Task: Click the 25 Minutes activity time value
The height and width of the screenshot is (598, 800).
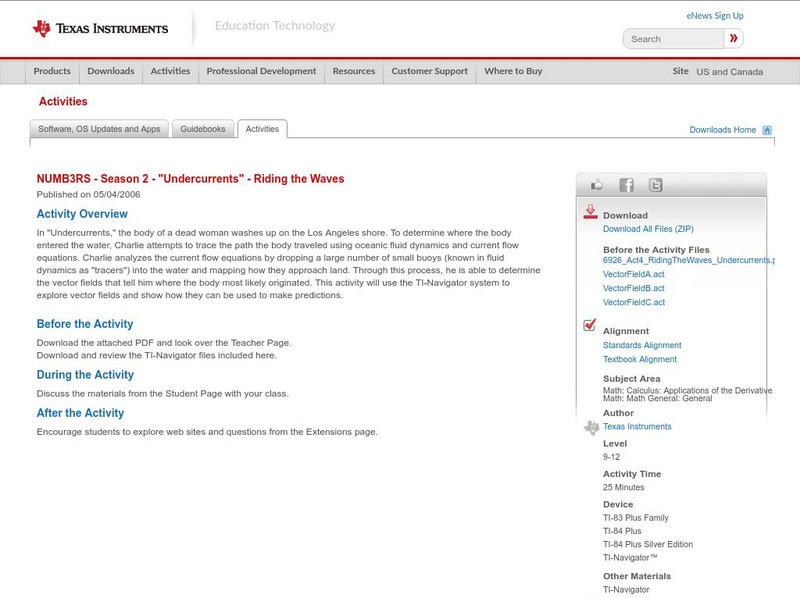Action: pyautogui.click(x=623, y=488)
